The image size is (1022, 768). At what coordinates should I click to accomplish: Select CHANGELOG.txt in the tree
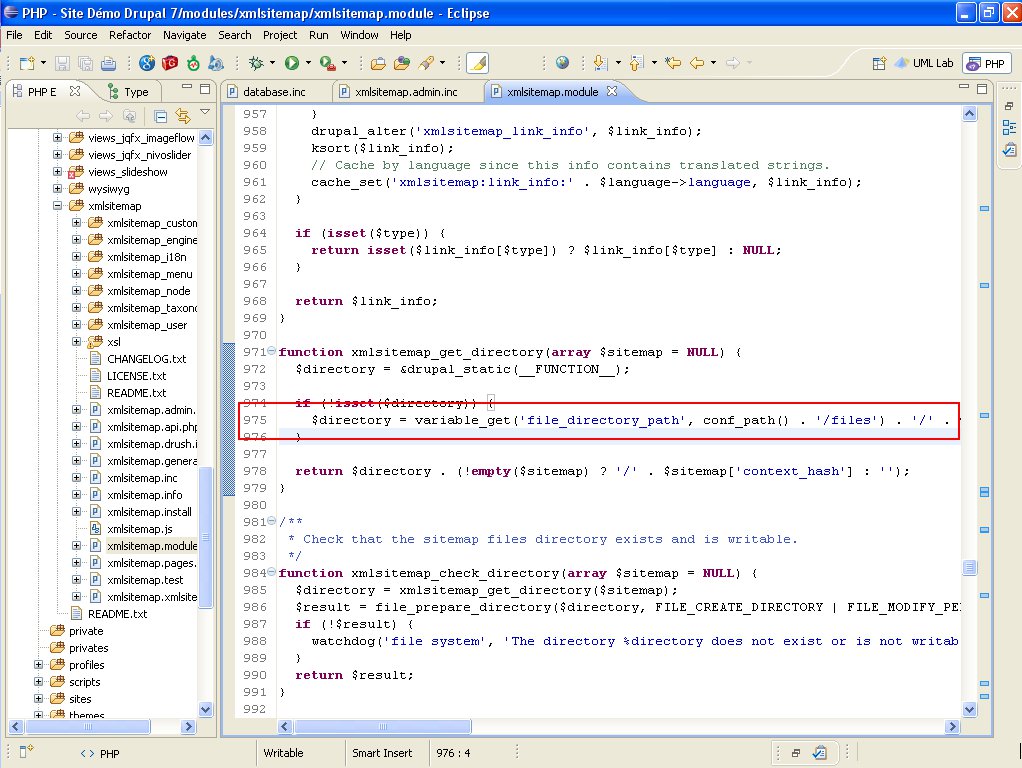coord(147,359)
